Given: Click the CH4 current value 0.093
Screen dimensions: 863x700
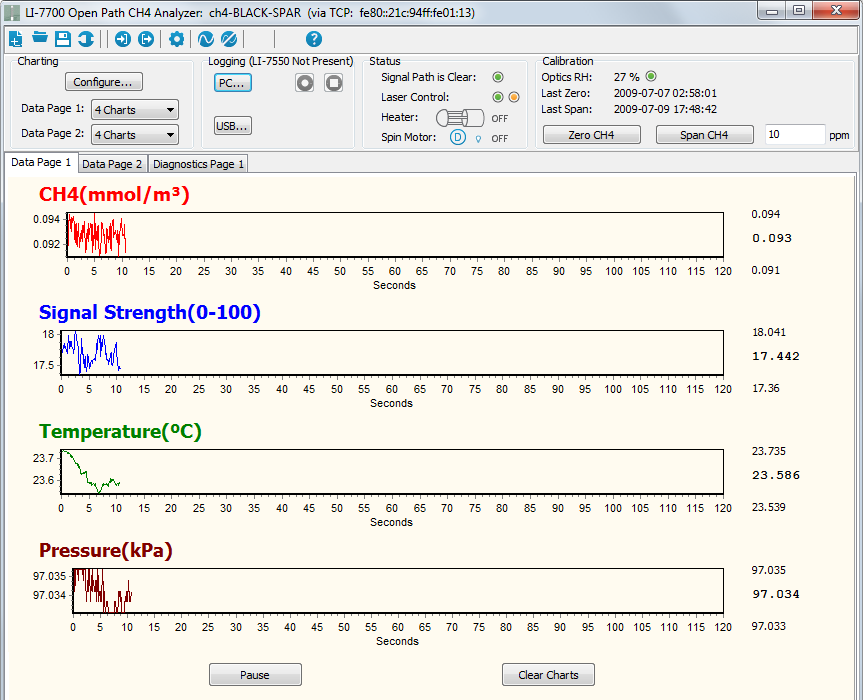Looking at the screenshot, I should (x=772, y=238).
